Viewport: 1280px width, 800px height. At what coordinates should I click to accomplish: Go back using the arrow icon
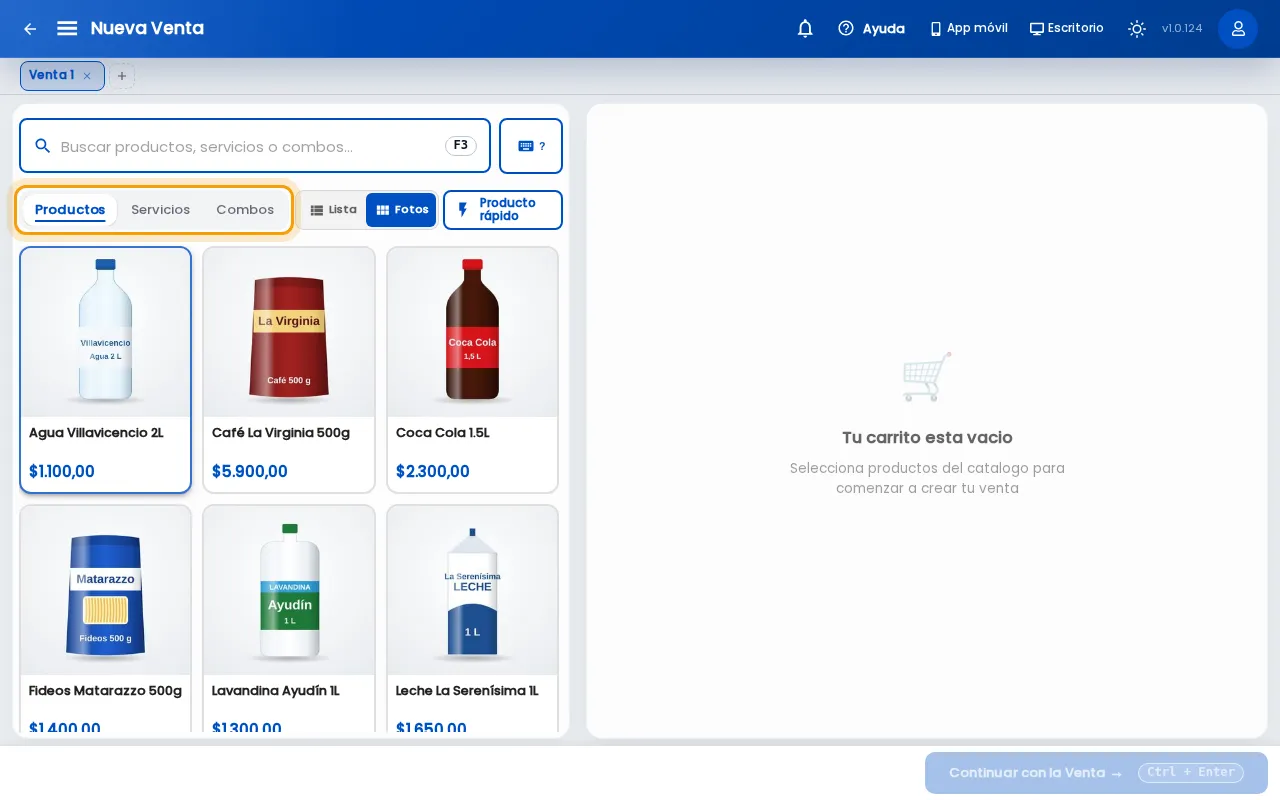click(x=30, y=29)
